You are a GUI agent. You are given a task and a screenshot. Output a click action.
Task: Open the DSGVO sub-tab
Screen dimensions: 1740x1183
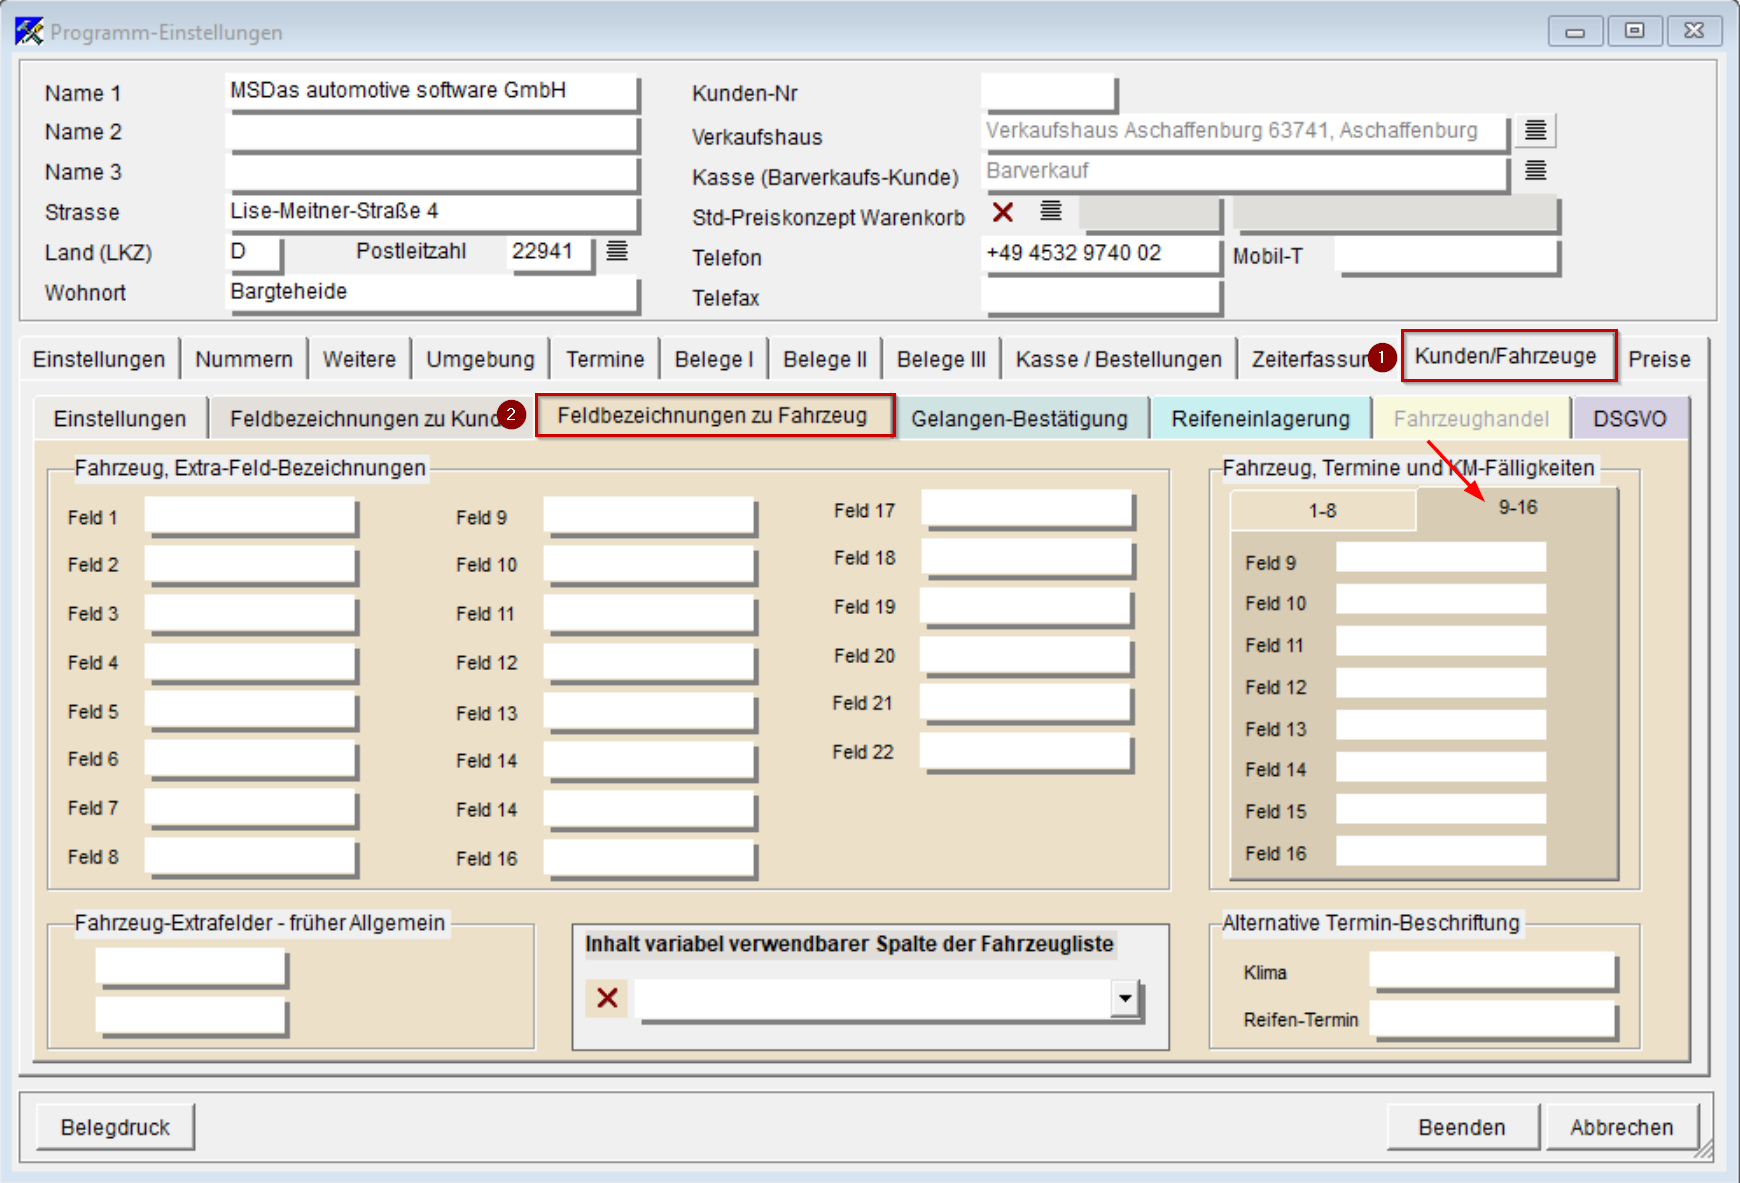point(1629,418)
